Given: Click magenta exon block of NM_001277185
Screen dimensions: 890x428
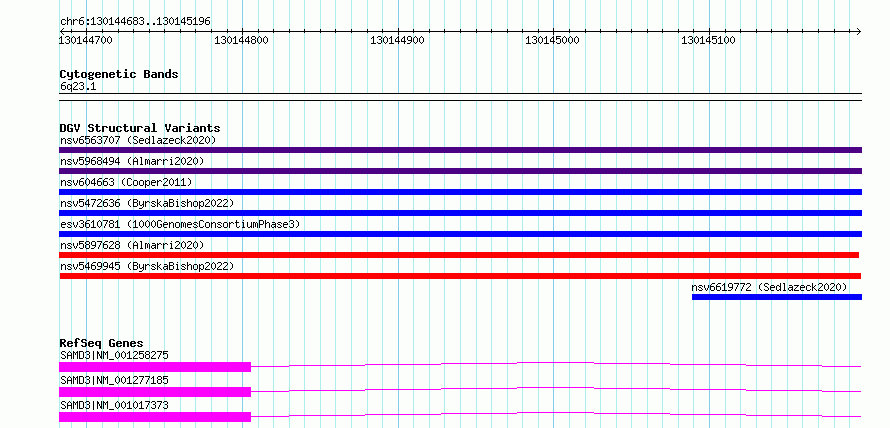Looking at the screenshot, I should (155, 392).
